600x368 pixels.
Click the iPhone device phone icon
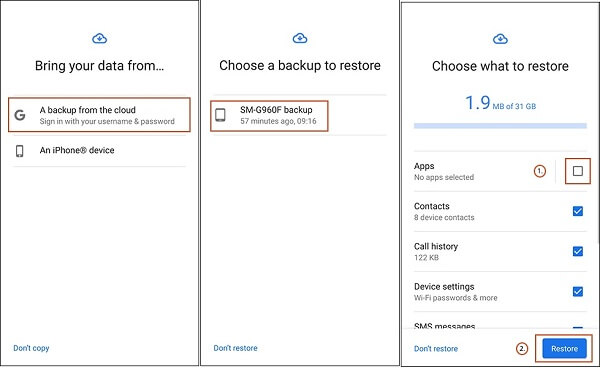[x=20, y=151]
